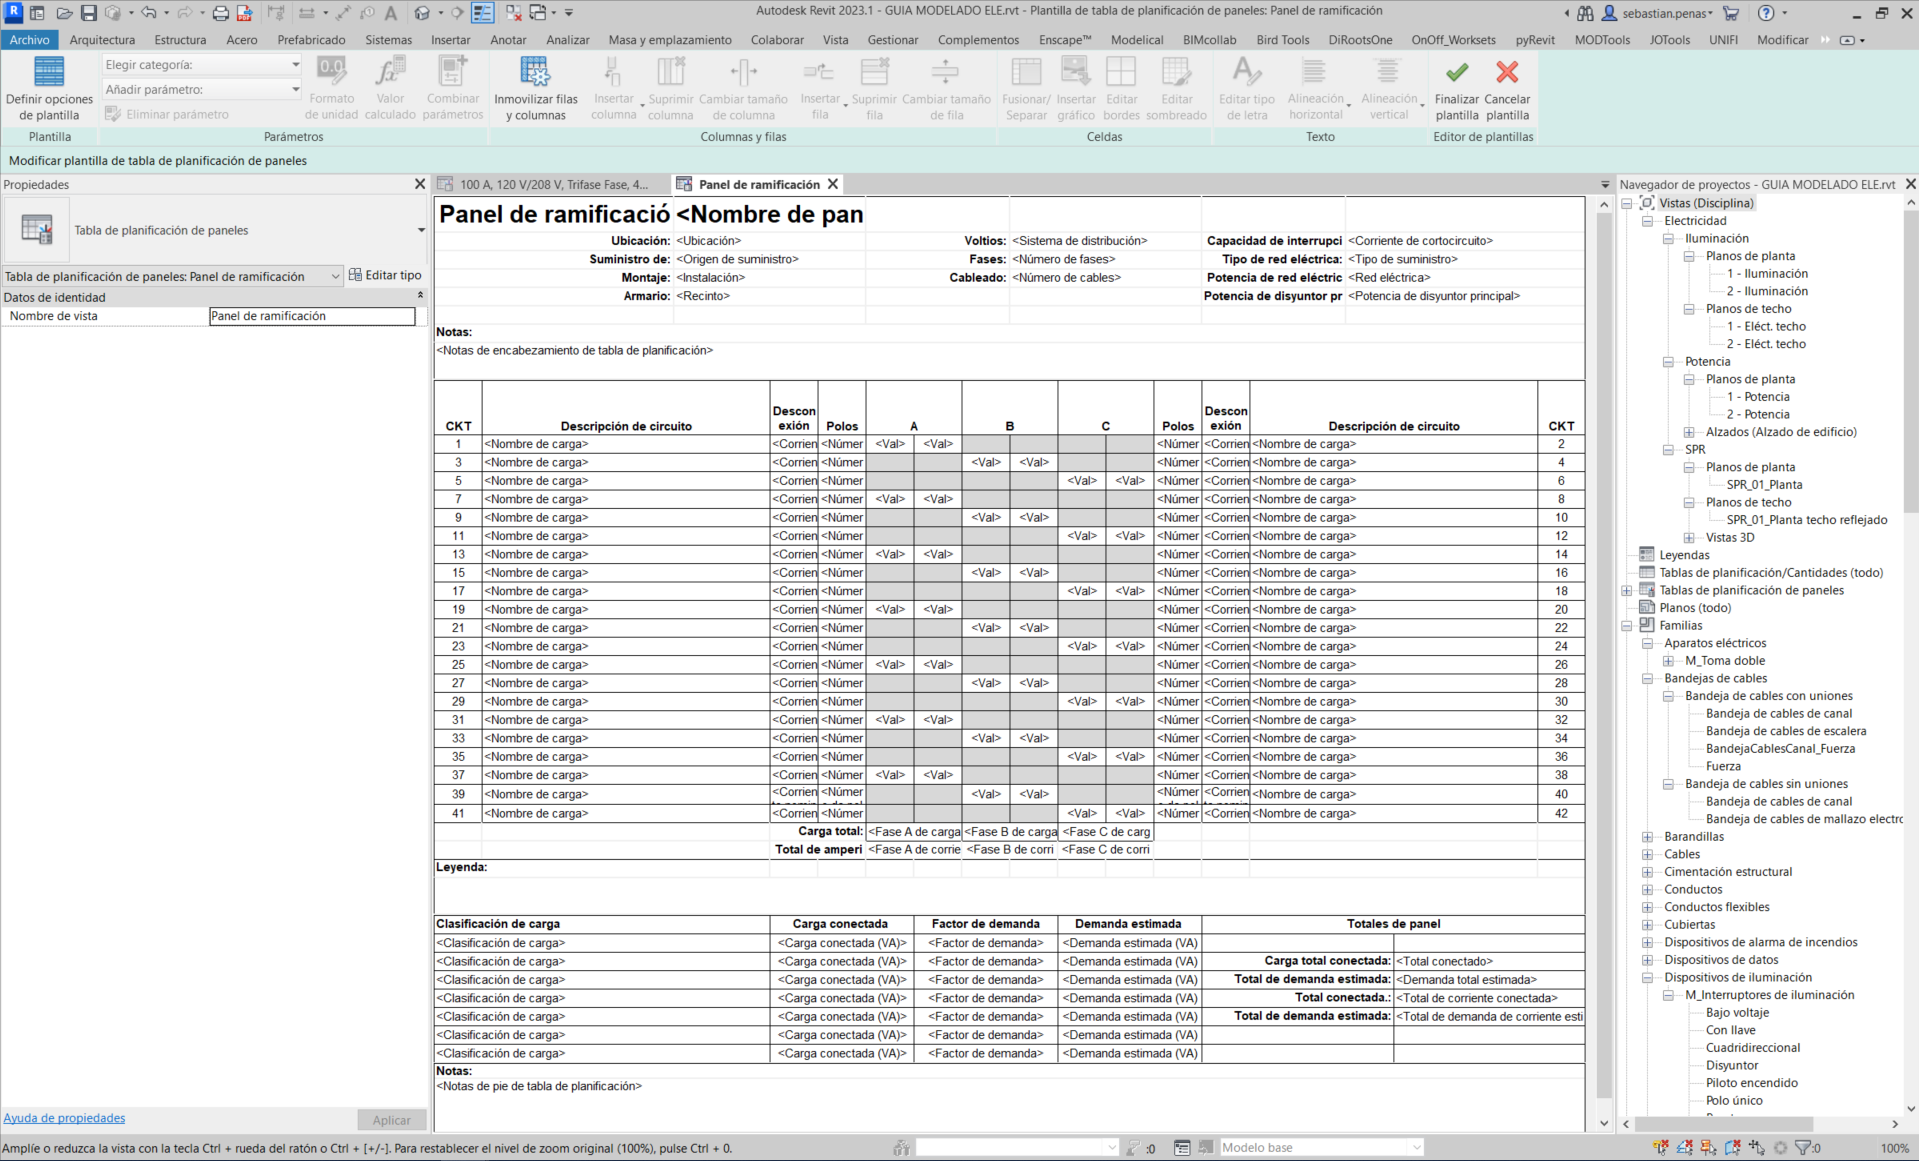Image resolution: width=1919 pixels, height=1161 pixels.
Task: Click the Combinar parámetros icon
Action: [x=453, y=71]
